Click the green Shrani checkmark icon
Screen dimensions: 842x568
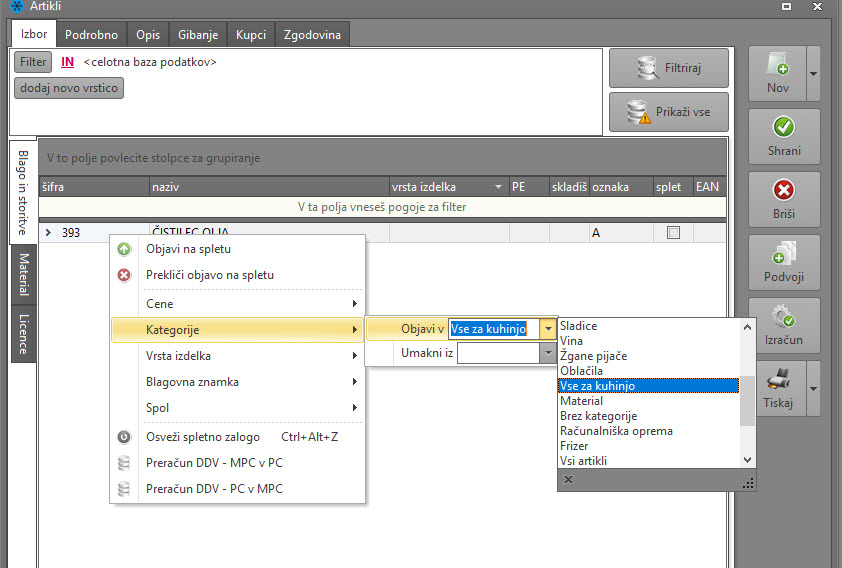click(x=784, y=127)
